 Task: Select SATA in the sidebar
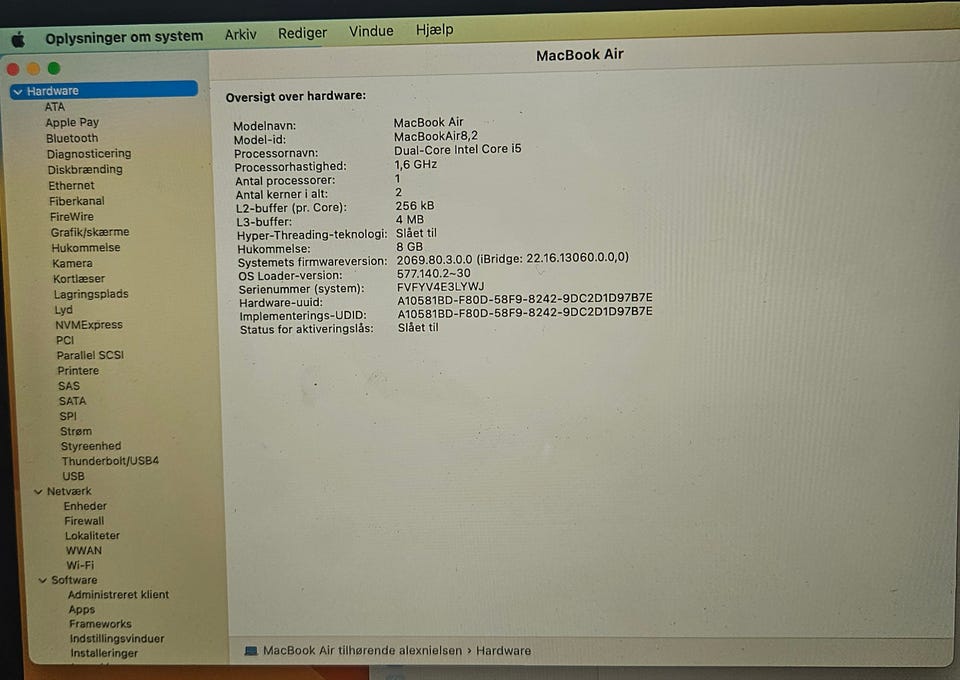pyautogui.click(x=72, y=401)
